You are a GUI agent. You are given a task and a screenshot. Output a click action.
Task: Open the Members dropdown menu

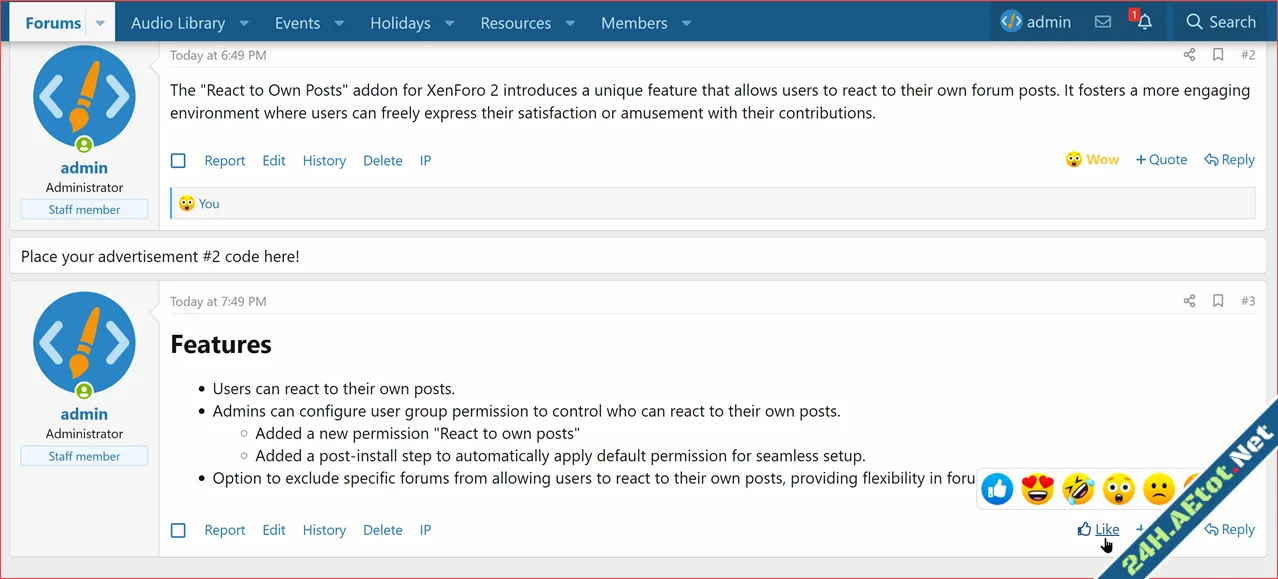(686, 22)
